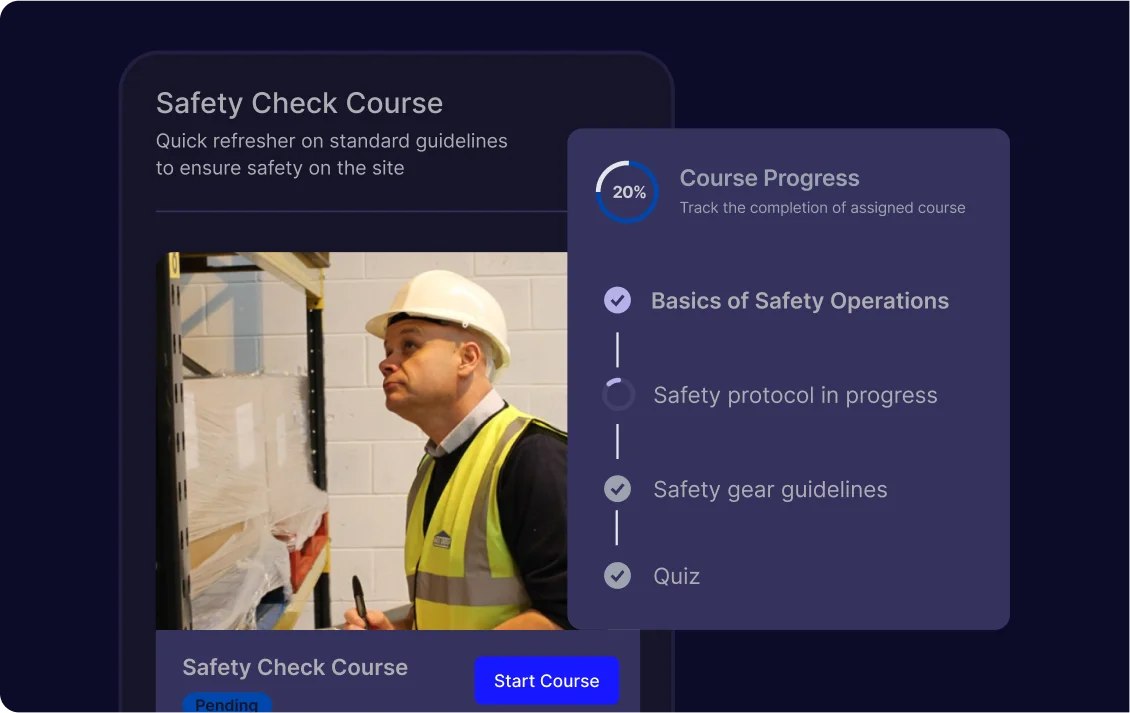Click the 20% circular progress indicator
This screenshot has height=713, width=1130.
627,192
